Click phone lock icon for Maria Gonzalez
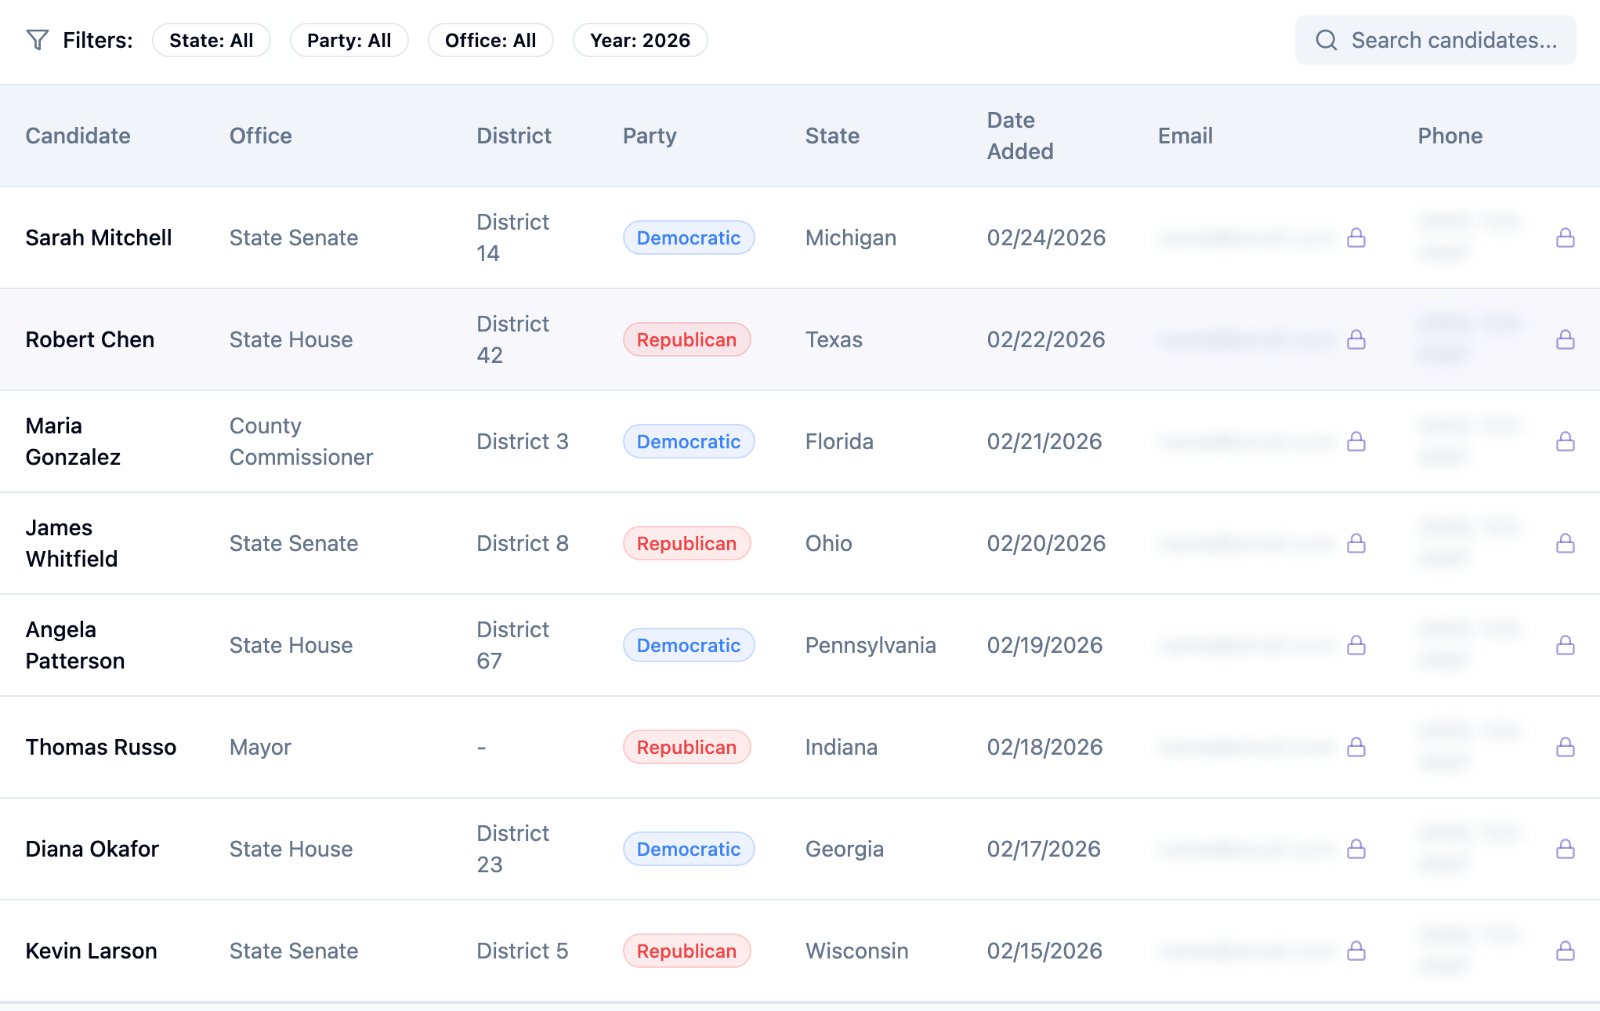The height and width of the screenshot is (1011, 1600). click(x=1565, y=442)
